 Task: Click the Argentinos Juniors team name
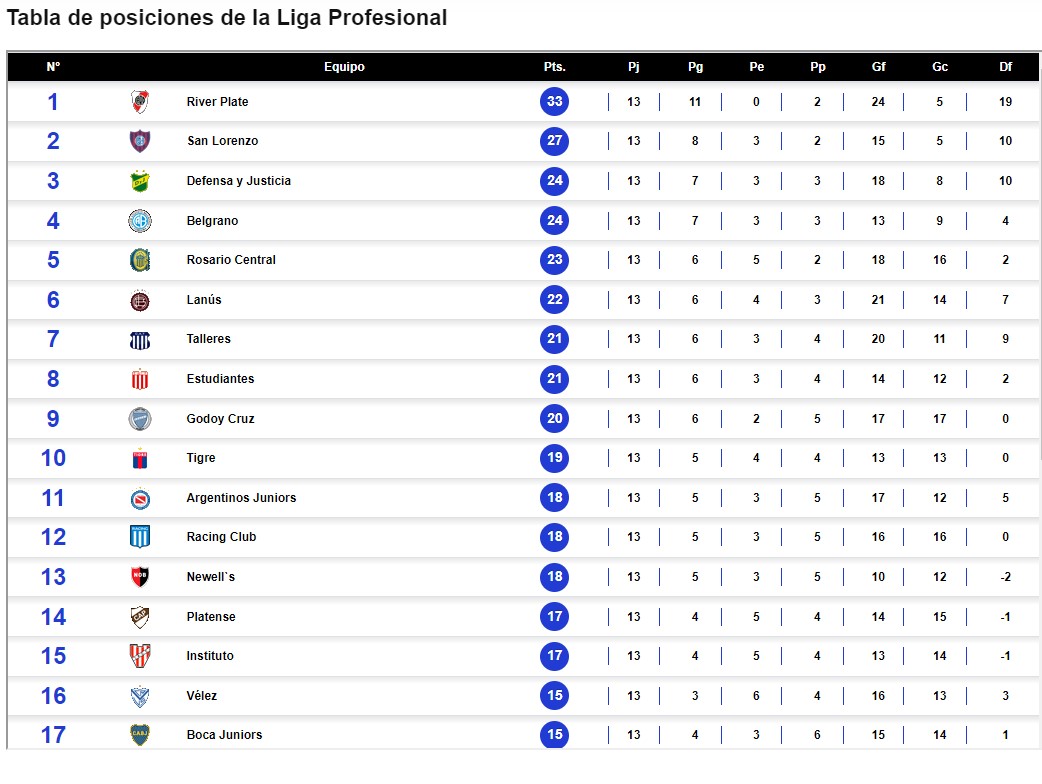241,498
